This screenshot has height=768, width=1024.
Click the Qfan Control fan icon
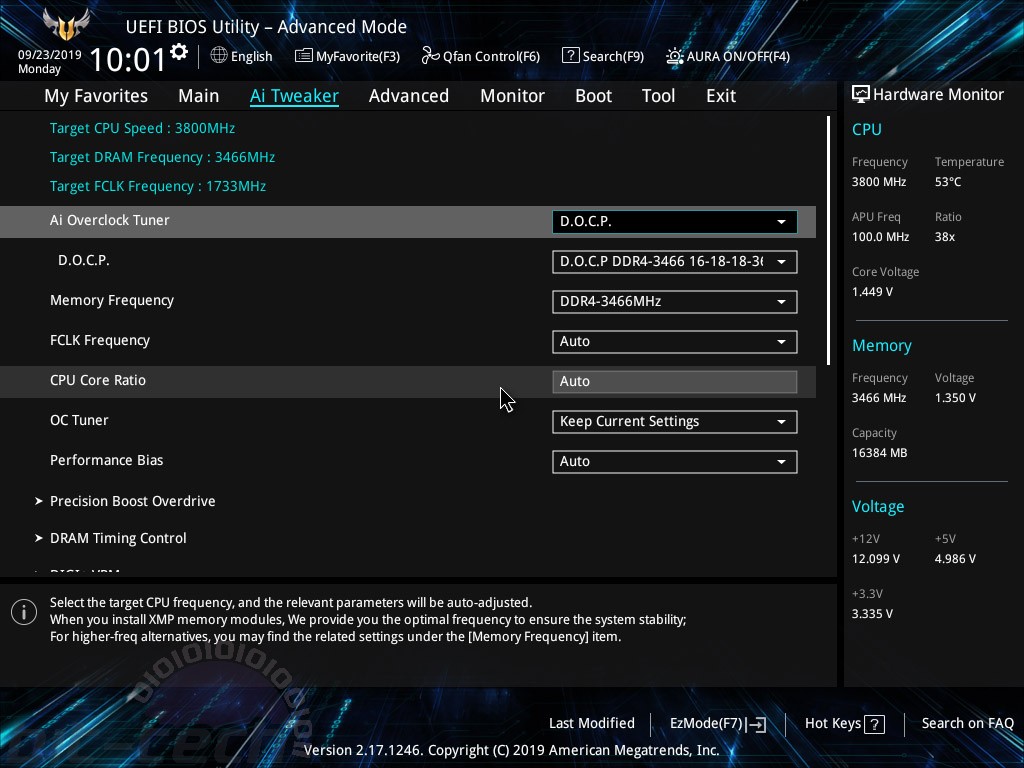click(430, 56)
